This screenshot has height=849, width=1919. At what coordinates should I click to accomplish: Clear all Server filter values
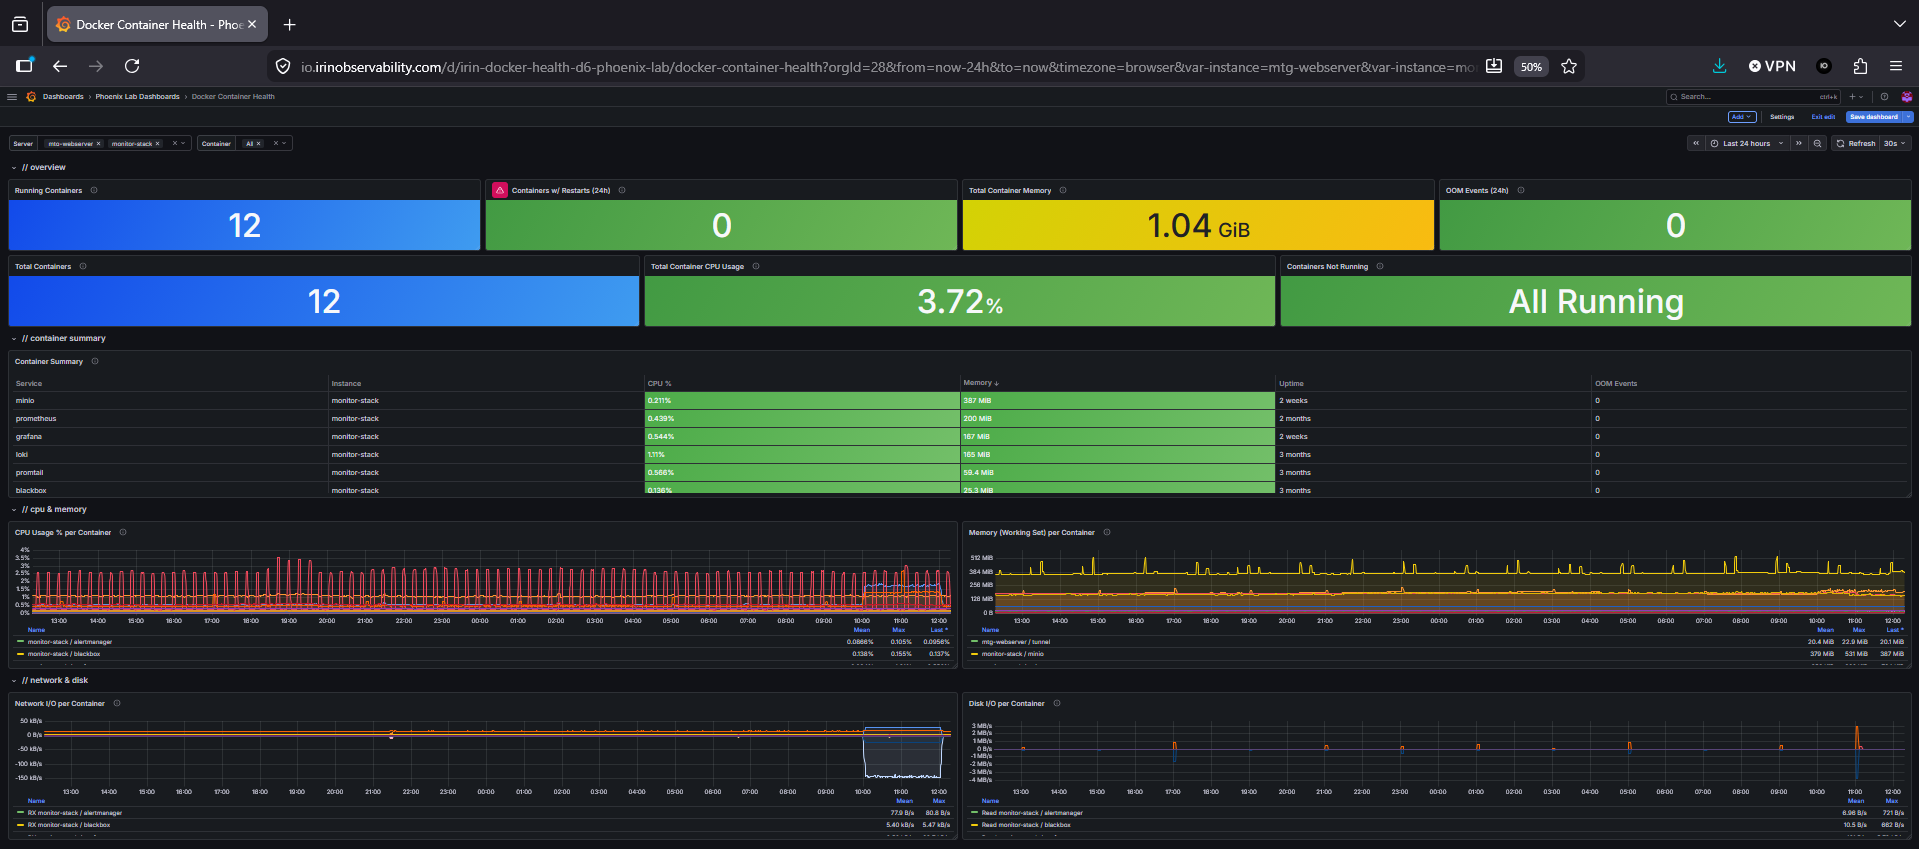point(174,143)
